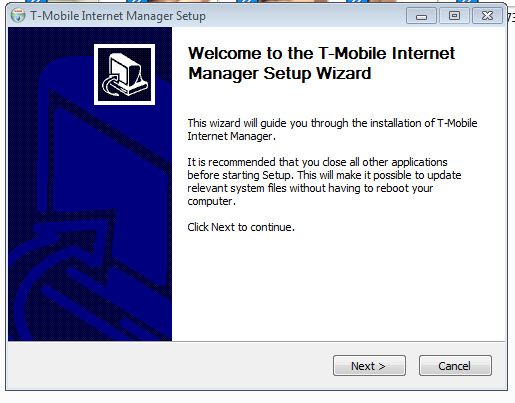The height and width of the screenshot is (403, 515).
Task: Click the background window strip above the dialog
Action: click(x=257, y=1)
